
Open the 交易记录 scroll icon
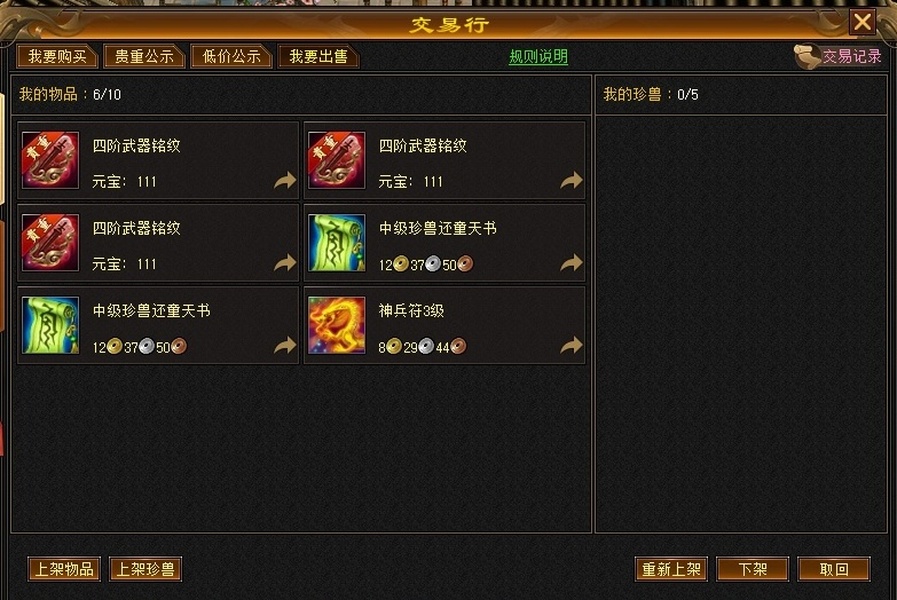click(807, 56)
